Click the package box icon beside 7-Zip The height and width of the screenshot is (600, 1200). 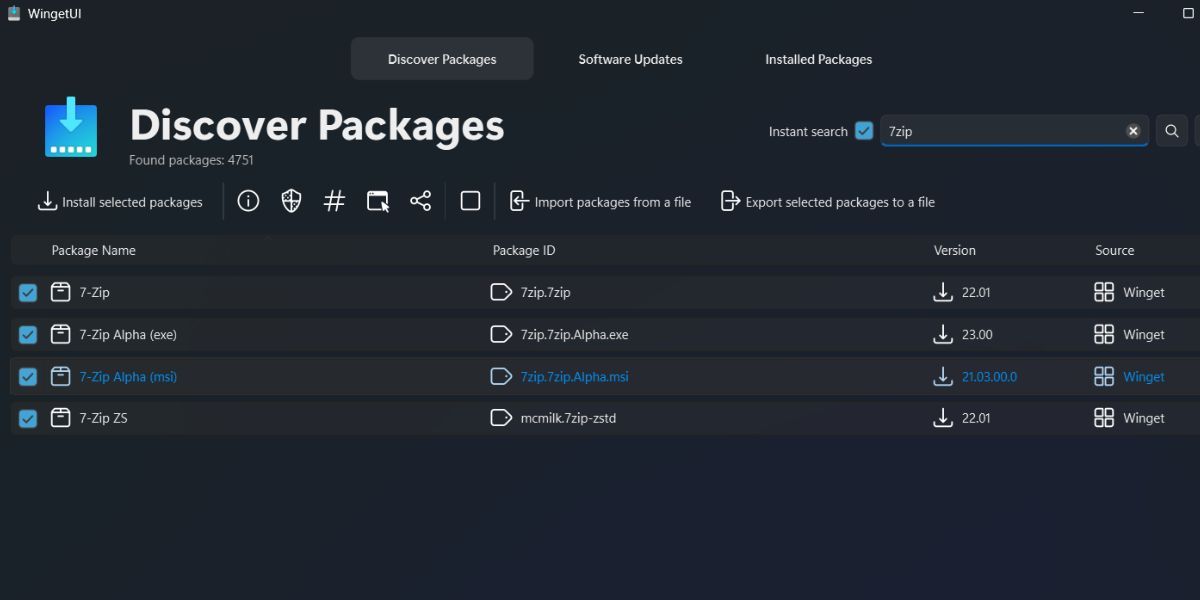(61, 292)
